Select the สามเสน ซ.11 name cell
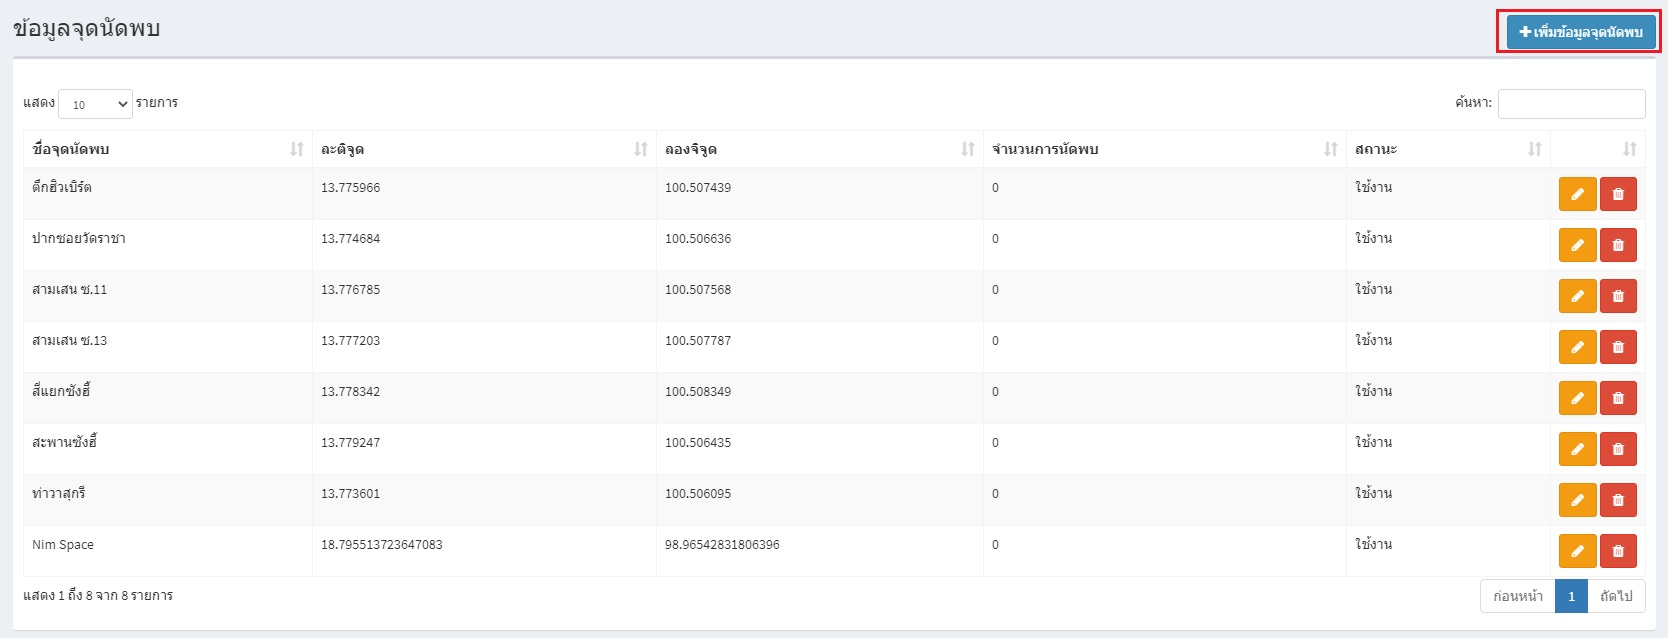Viewport: 1668px width, 638px height. click(x=168, y=296)
